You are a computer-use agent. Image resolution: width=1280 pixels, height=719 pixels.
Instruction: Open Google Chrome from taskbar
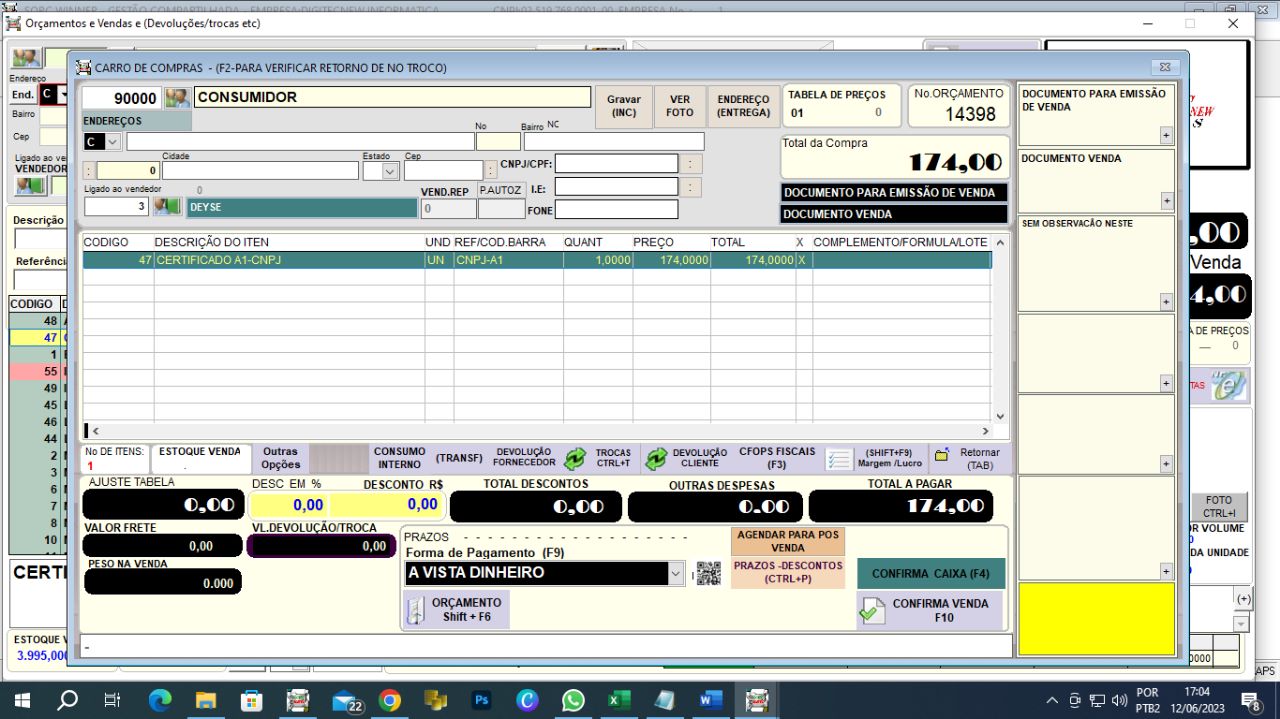tap(390, 700)
